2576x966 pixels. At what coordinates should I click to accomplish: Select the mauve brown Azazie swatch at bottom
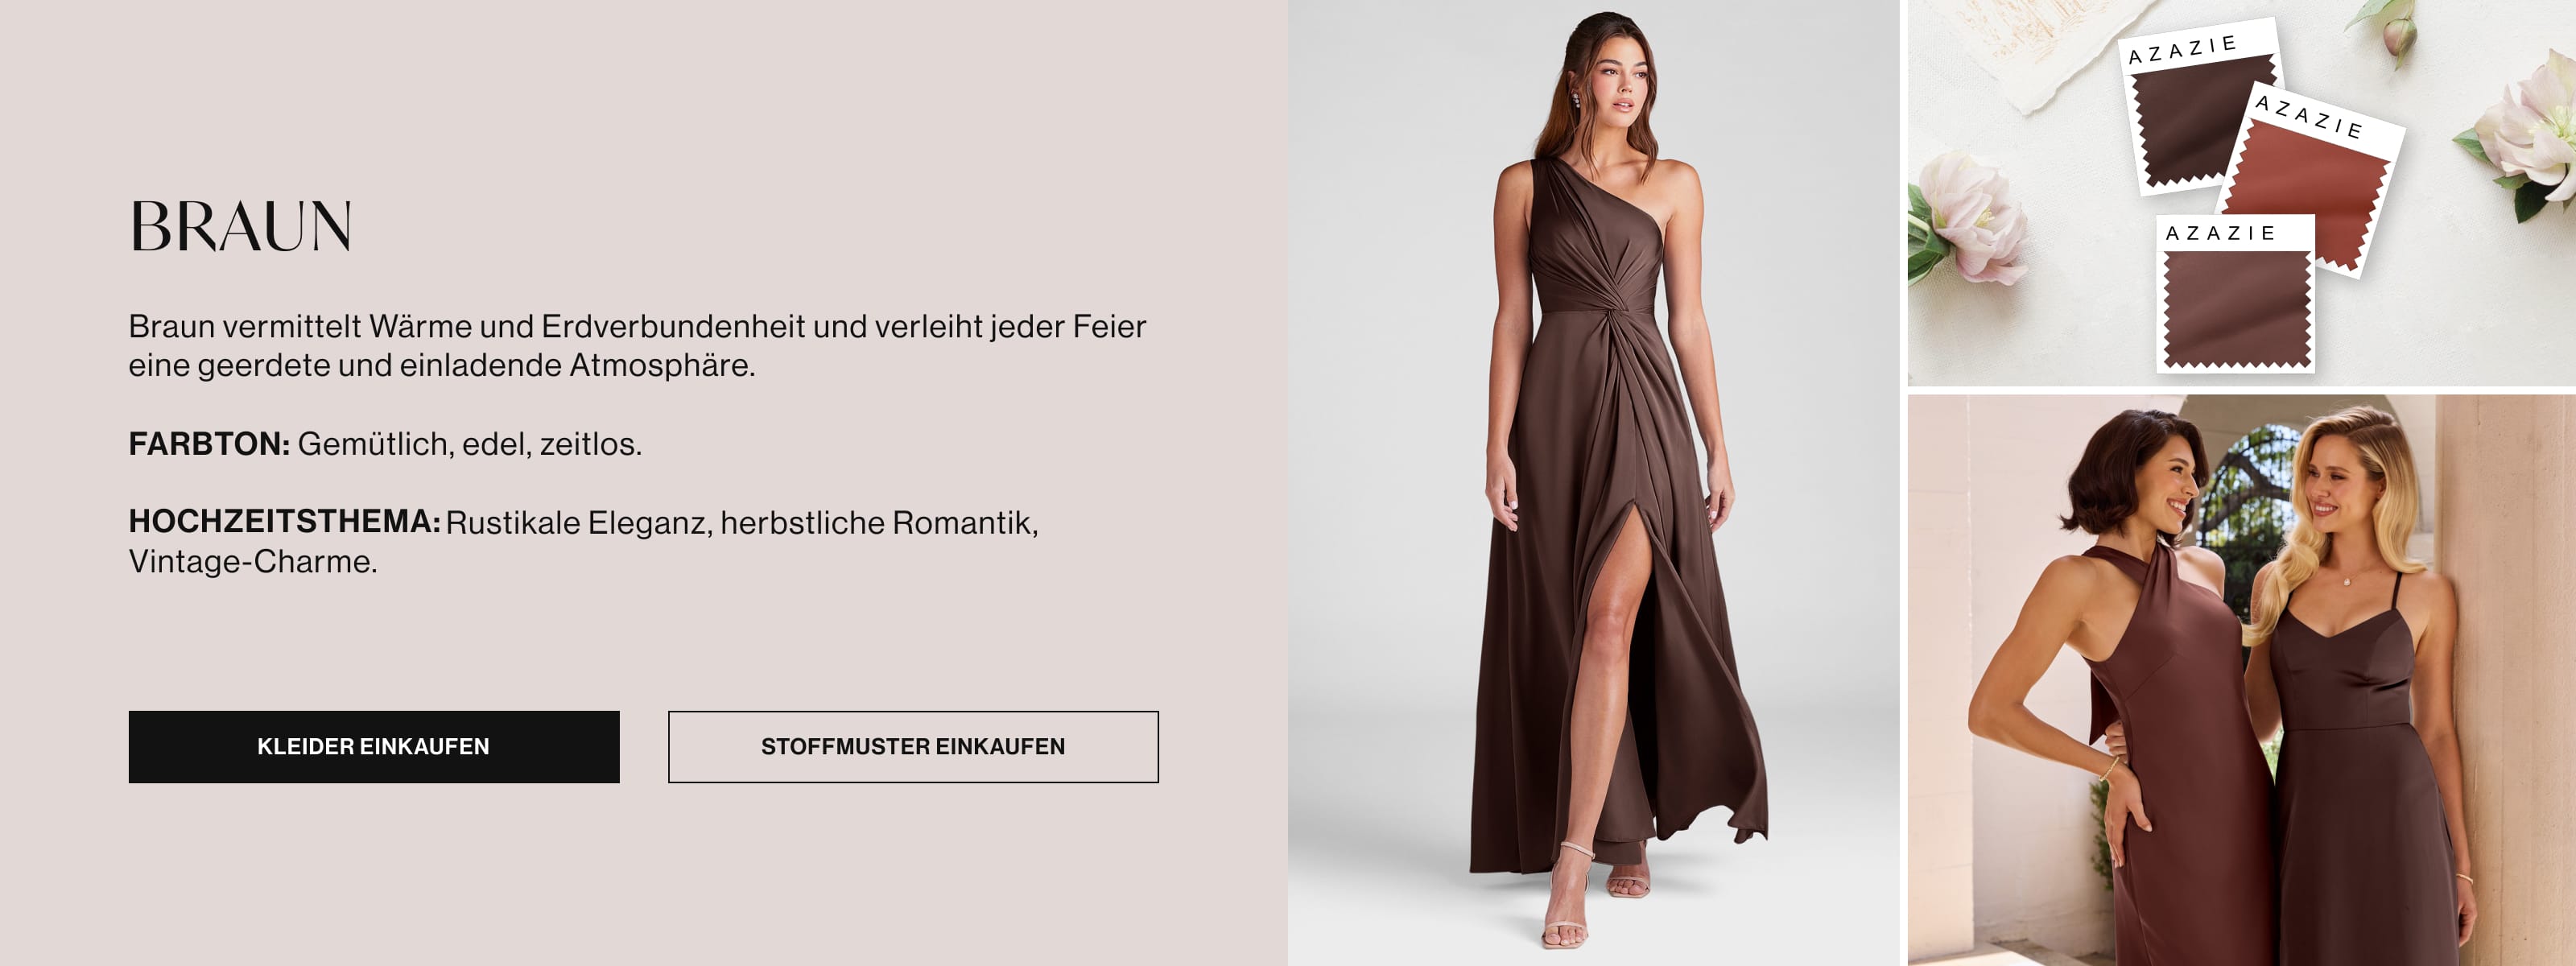point(2236,308)
